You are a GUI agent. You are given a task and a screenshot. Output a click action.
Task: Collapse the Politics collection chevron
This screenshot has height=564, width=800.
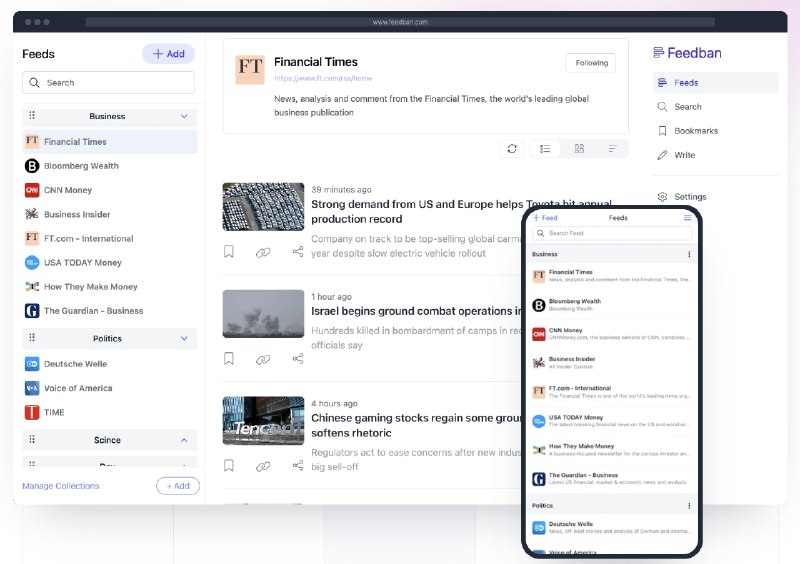[x=184, y=339]
